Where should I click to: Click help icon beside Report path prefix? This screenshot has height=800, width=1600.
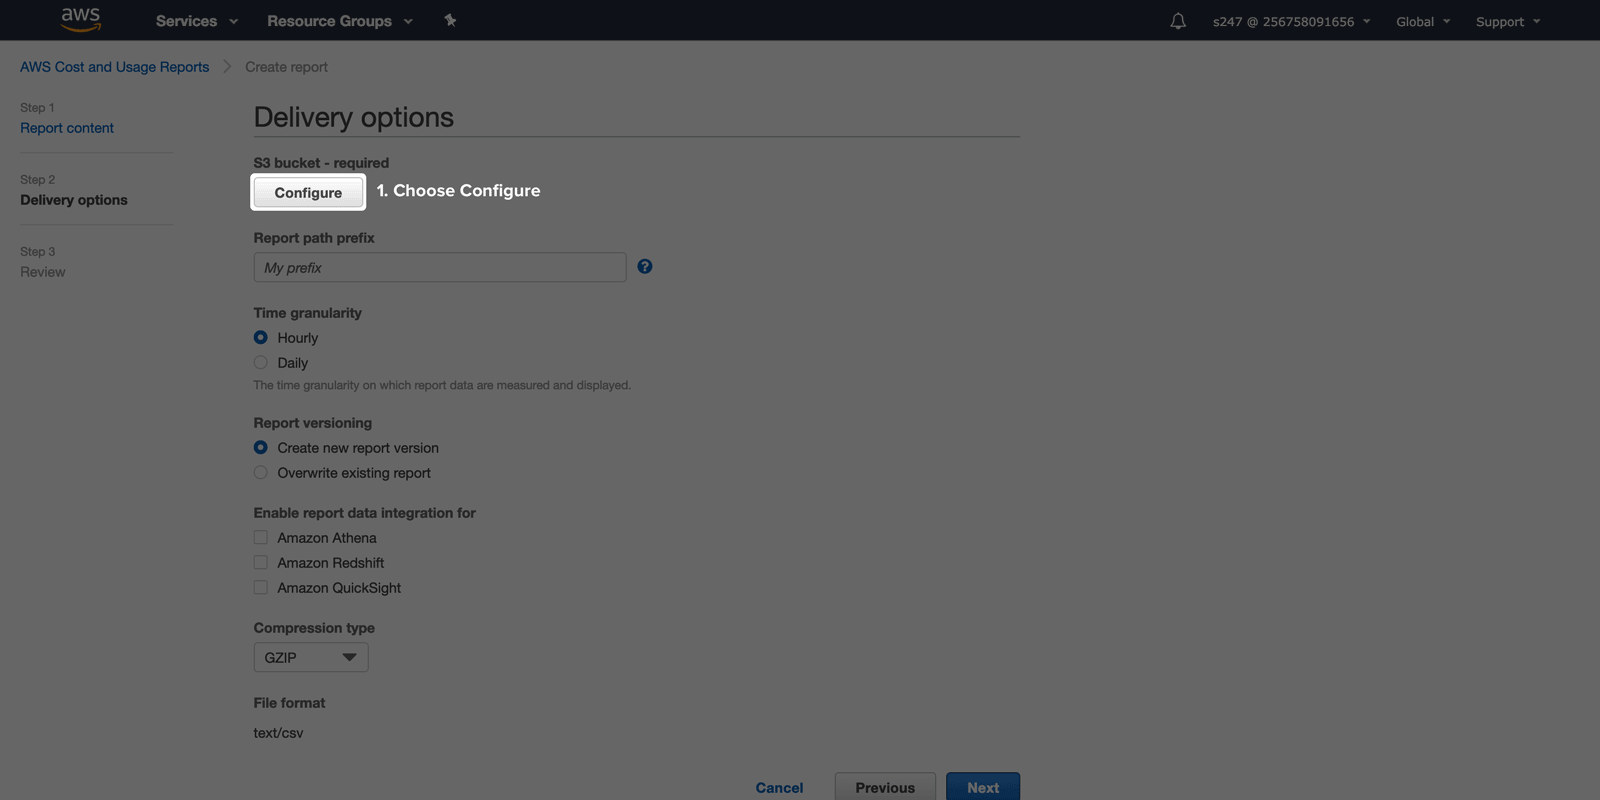click(645, 267)
